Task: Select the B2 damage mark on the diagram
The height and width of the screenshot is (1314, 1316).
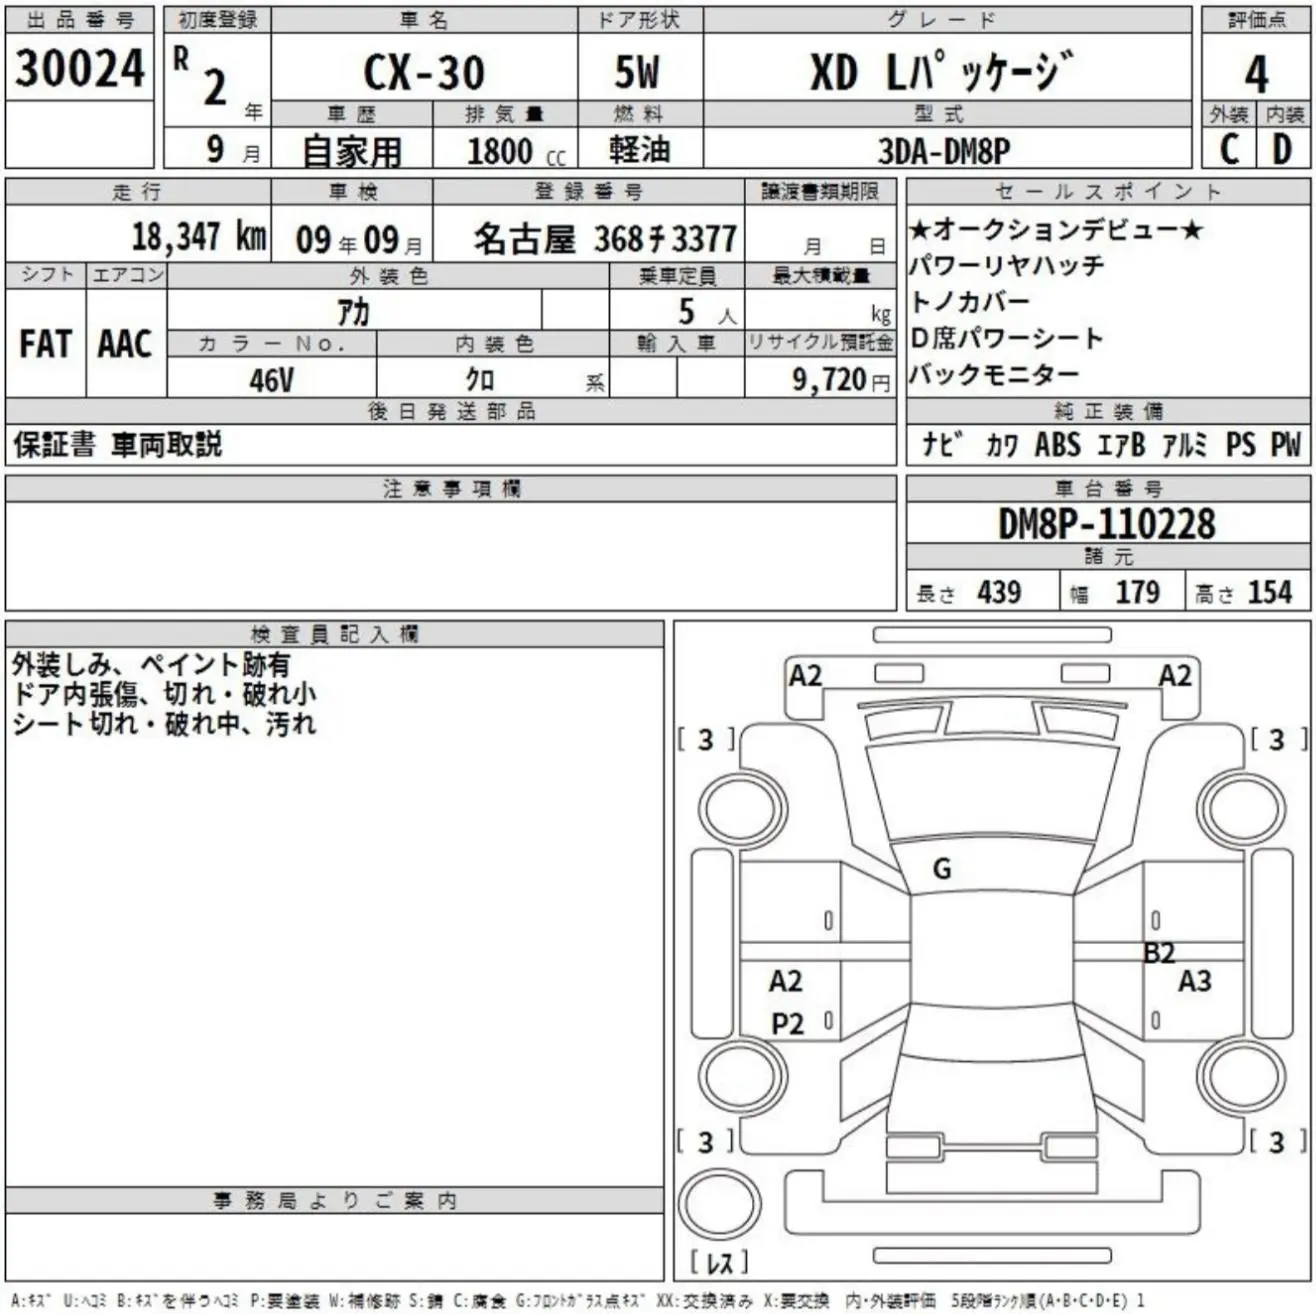Action: tap(1159, 953)
